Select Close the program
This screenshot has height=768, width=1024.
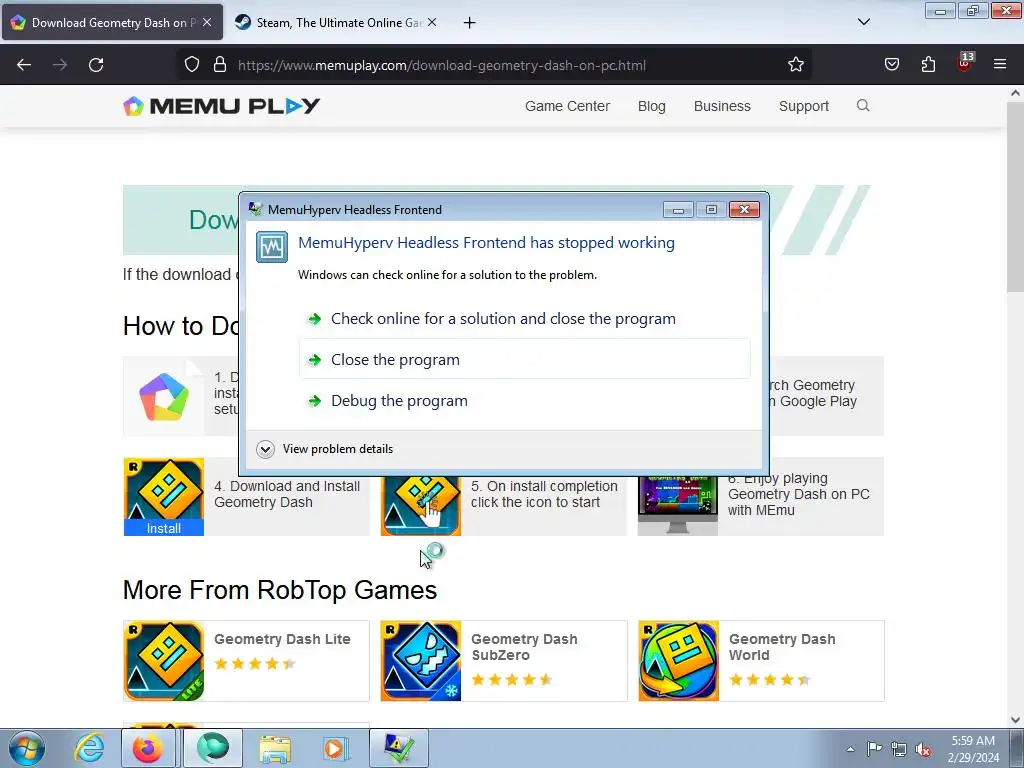click(x=524, y=359)
